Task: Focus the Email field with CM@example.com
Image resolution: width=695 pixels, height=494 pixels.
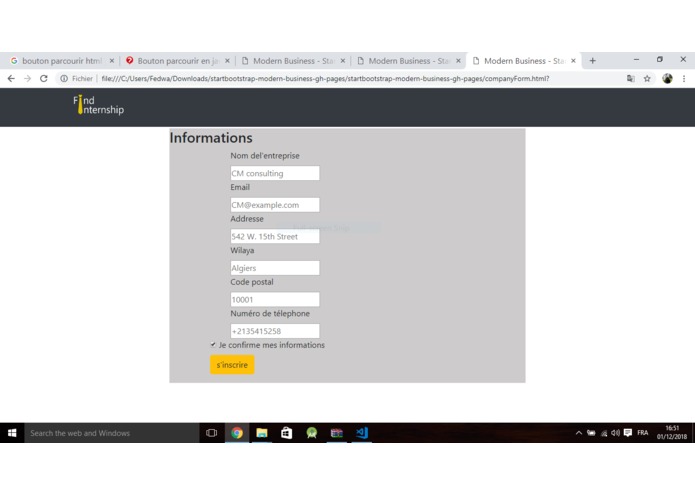Action: (275, 205)
